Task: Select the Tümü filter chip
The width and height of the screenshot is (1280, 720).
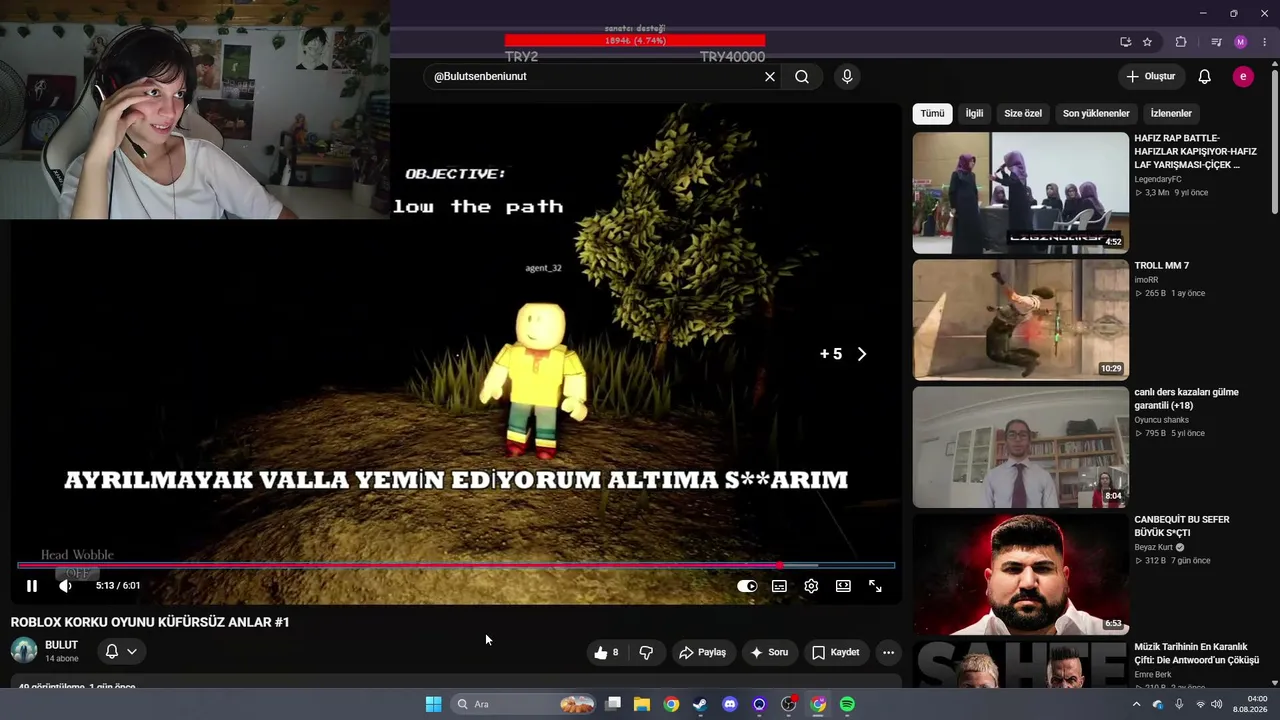Action: (x=932, y=114)
